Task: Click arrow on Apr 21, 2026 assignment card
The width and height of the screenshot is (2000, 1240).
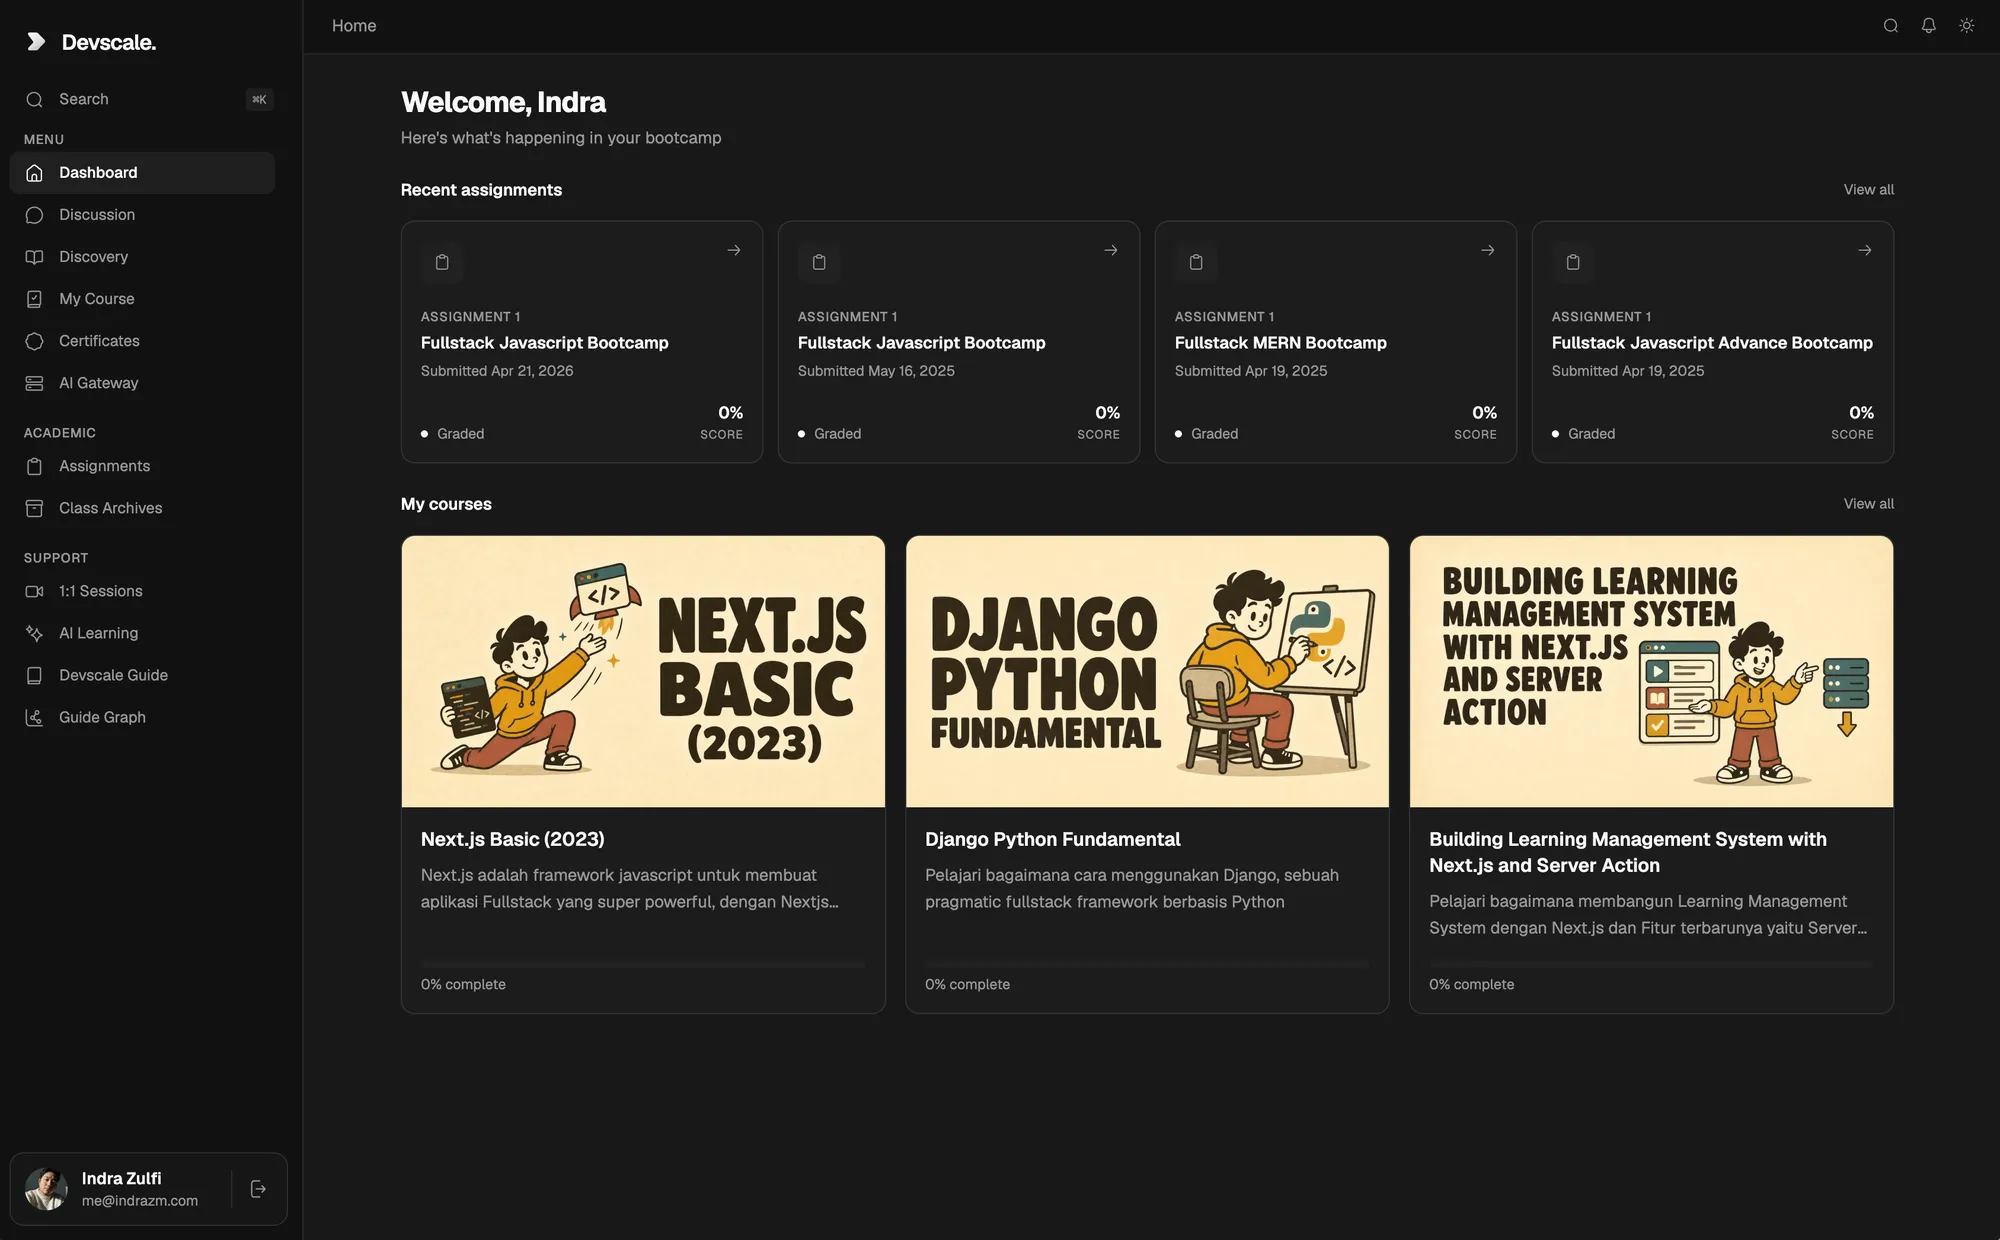Action: (x=734, y=250)
